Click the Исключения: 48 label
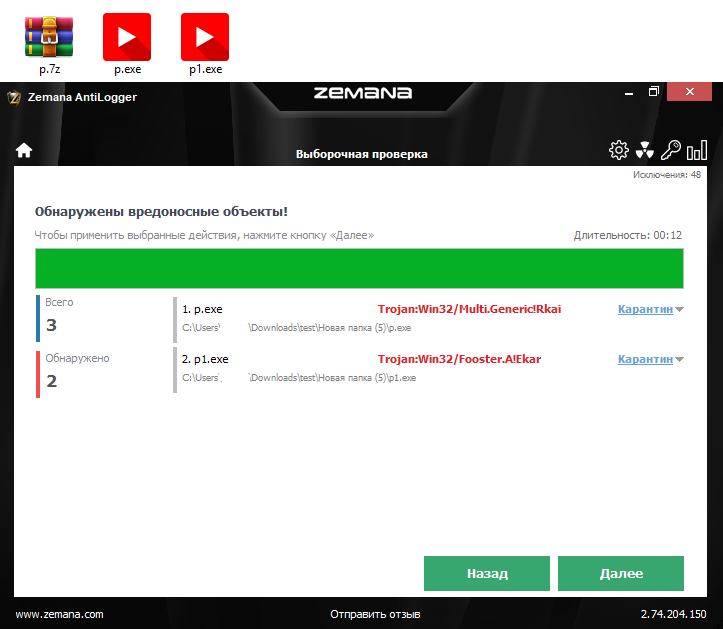The height and width of the screenshot is (629, 723). [667, 175]
